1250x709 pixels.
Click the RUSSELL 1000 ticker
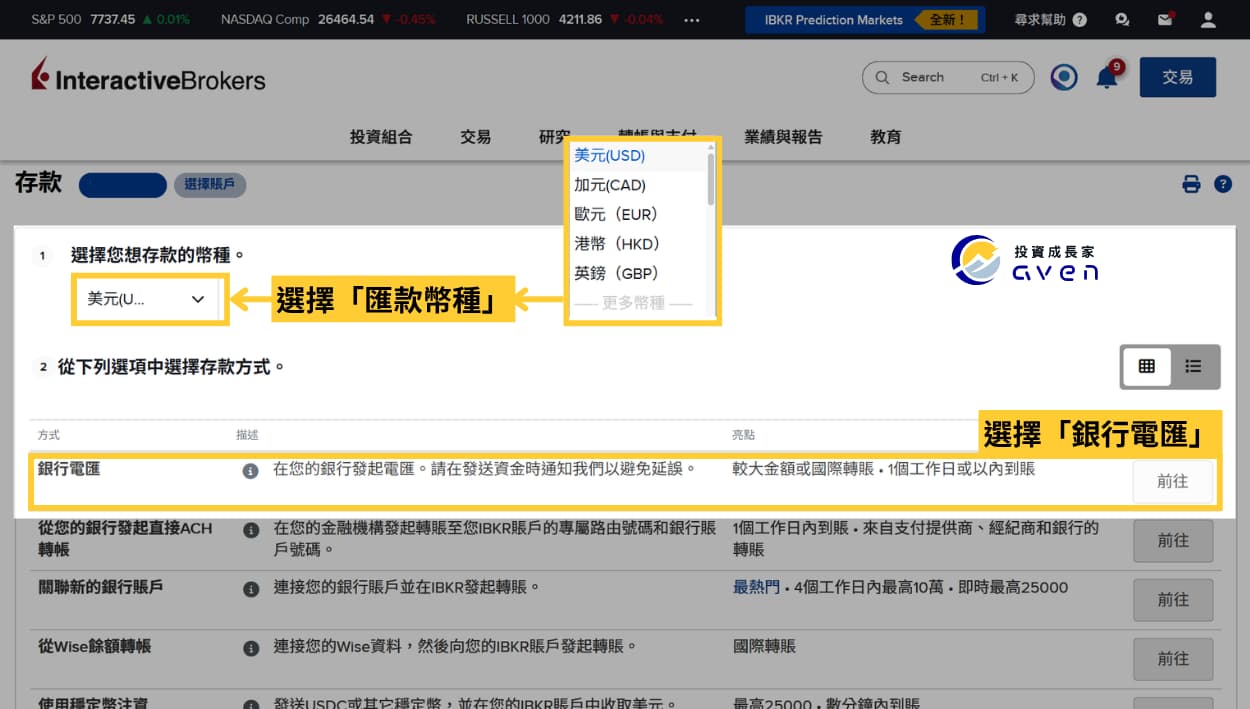[565, 20]
